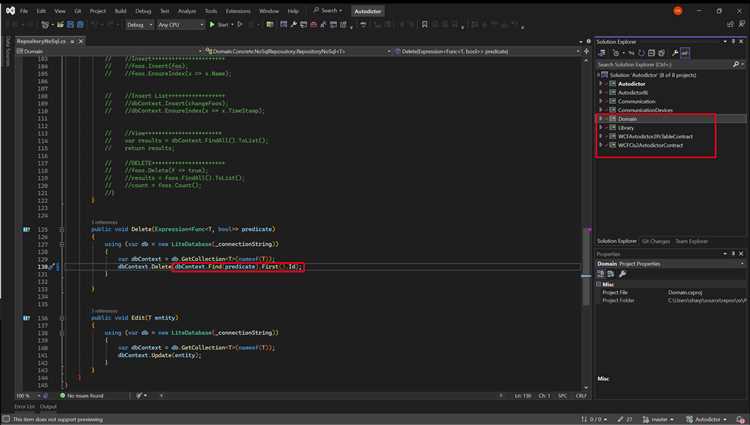The image size is (750, 425).
Task: Click Properties panel property pages wrench
Action: [622, 274]
